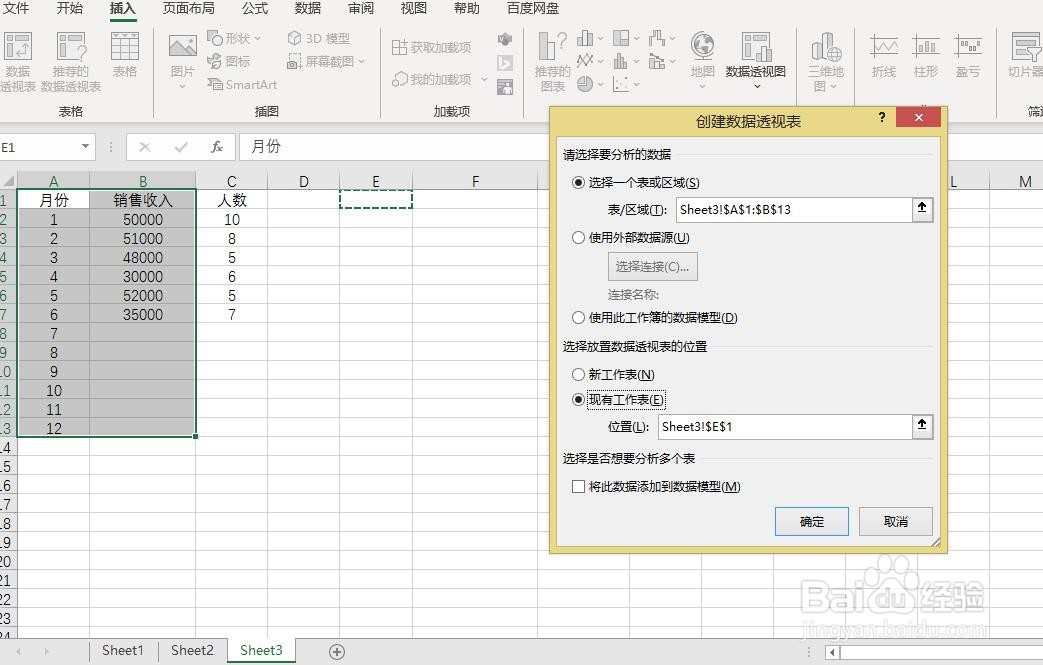Collapse the 表/区域 range selector
This screenshot has width=1043, height=665.
click(921, 210)
